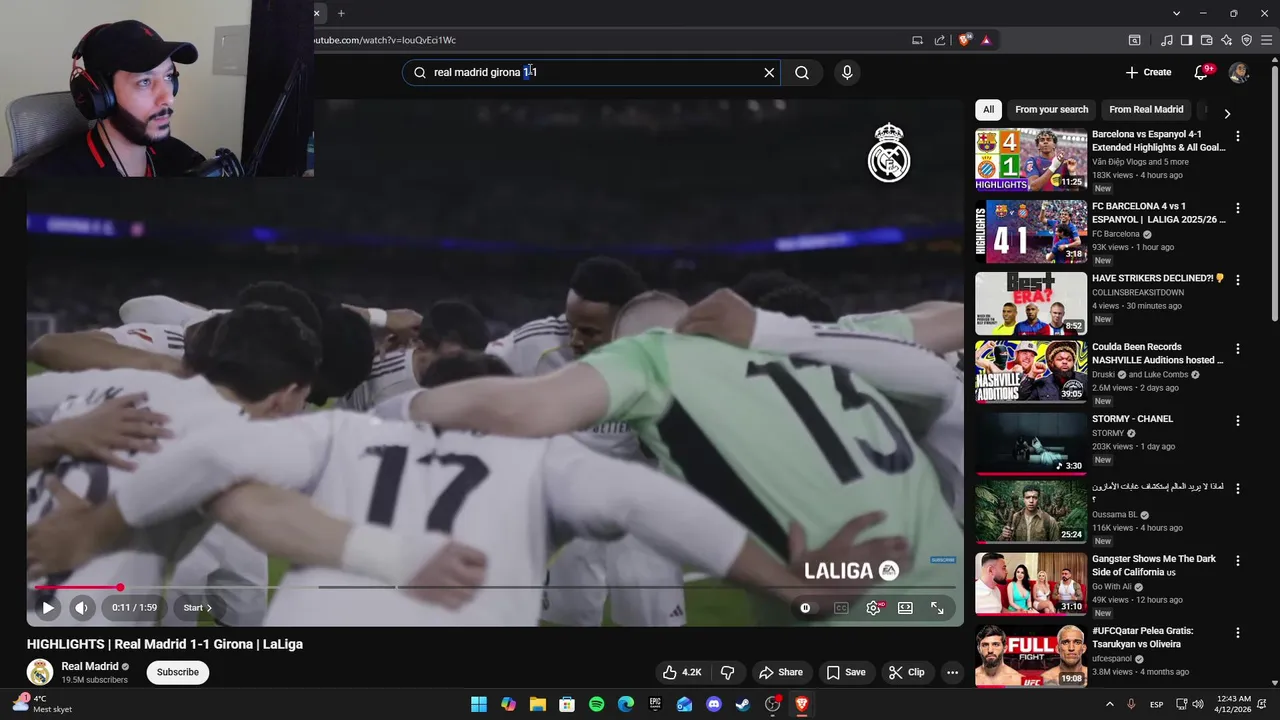The image size is (1280, 720).
Task: Open options for Gangster Shows Me video
Action: pyautogui.click(x=1238, y=561)
